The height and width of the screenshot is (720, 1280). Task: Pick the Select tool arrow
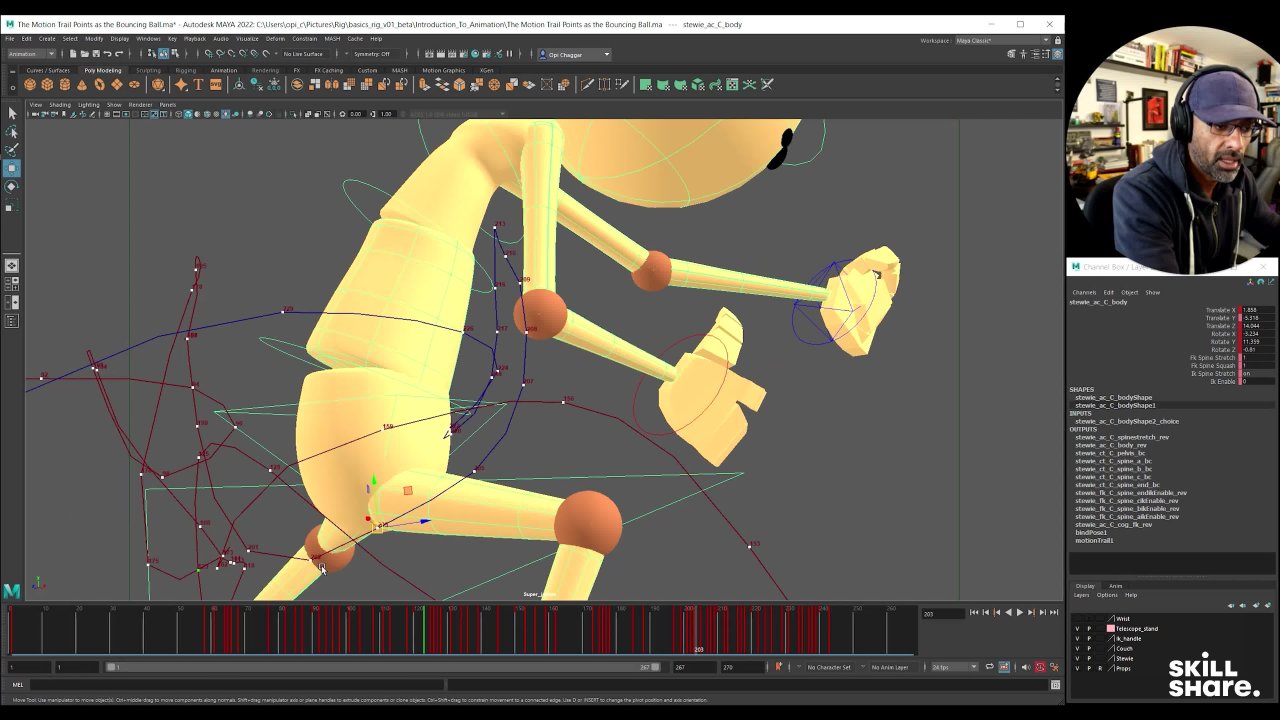(x=12, y=114)
